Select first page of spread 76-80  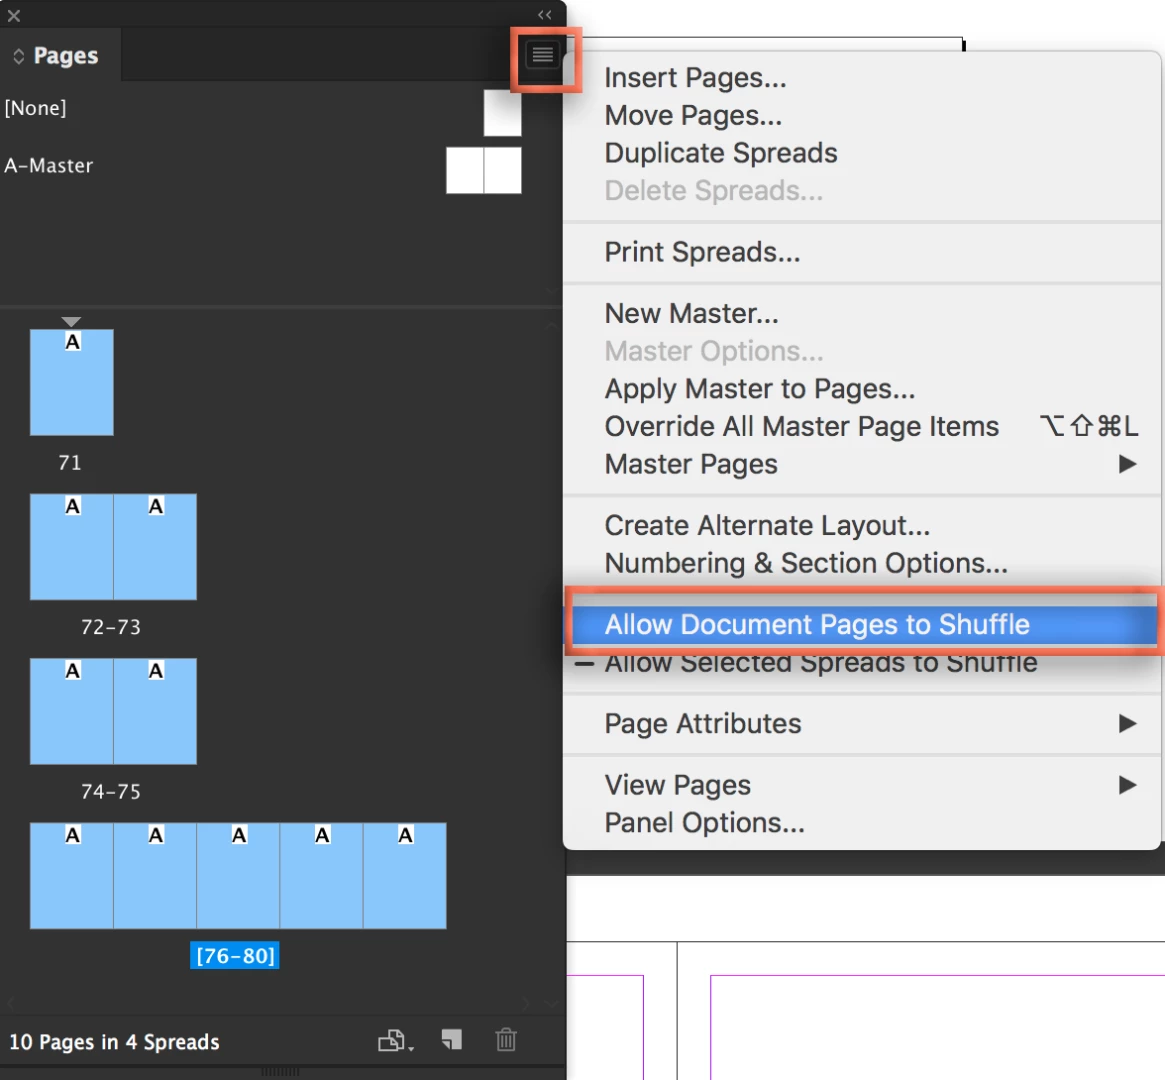tap(71, 876)
